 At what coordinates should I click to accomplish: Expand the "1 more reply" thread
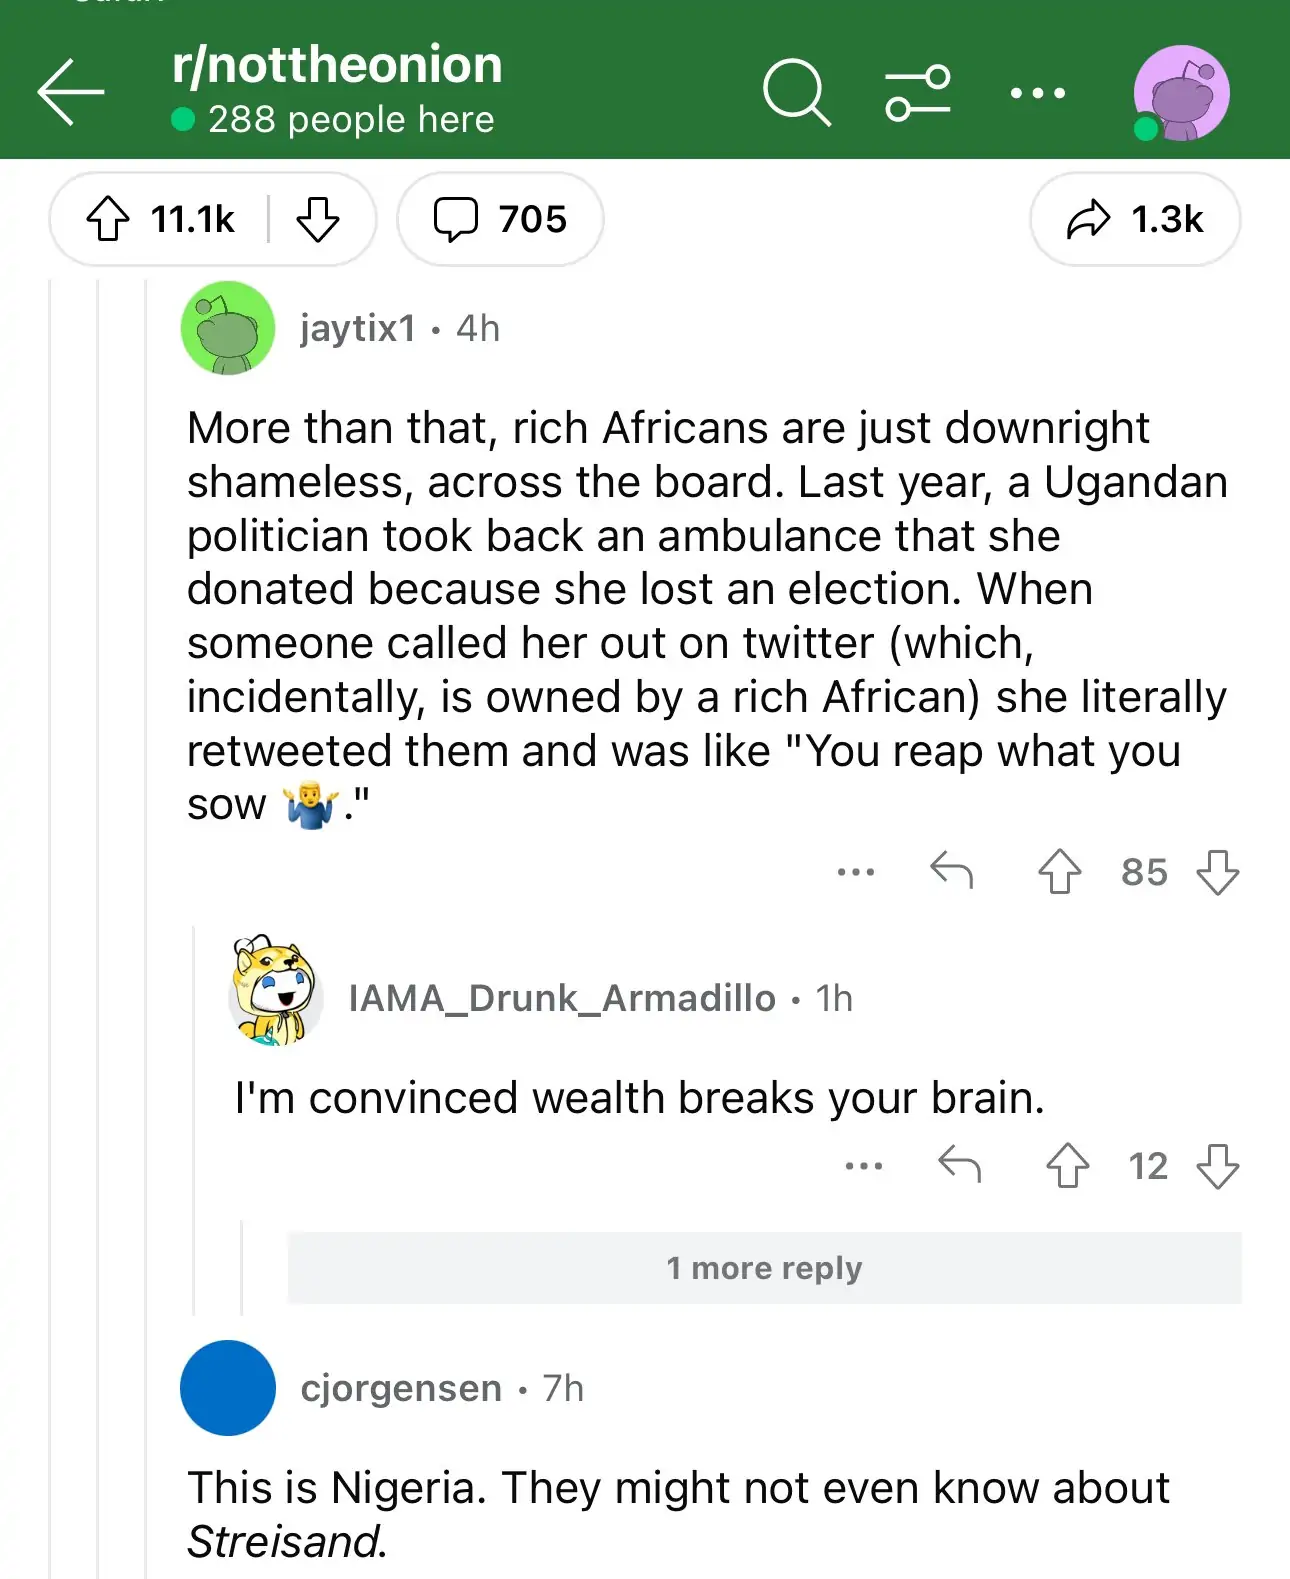coord(764,1268)
